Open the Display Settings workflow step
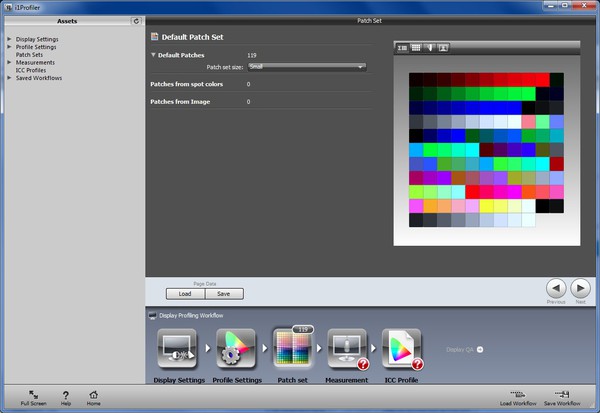 177,349
